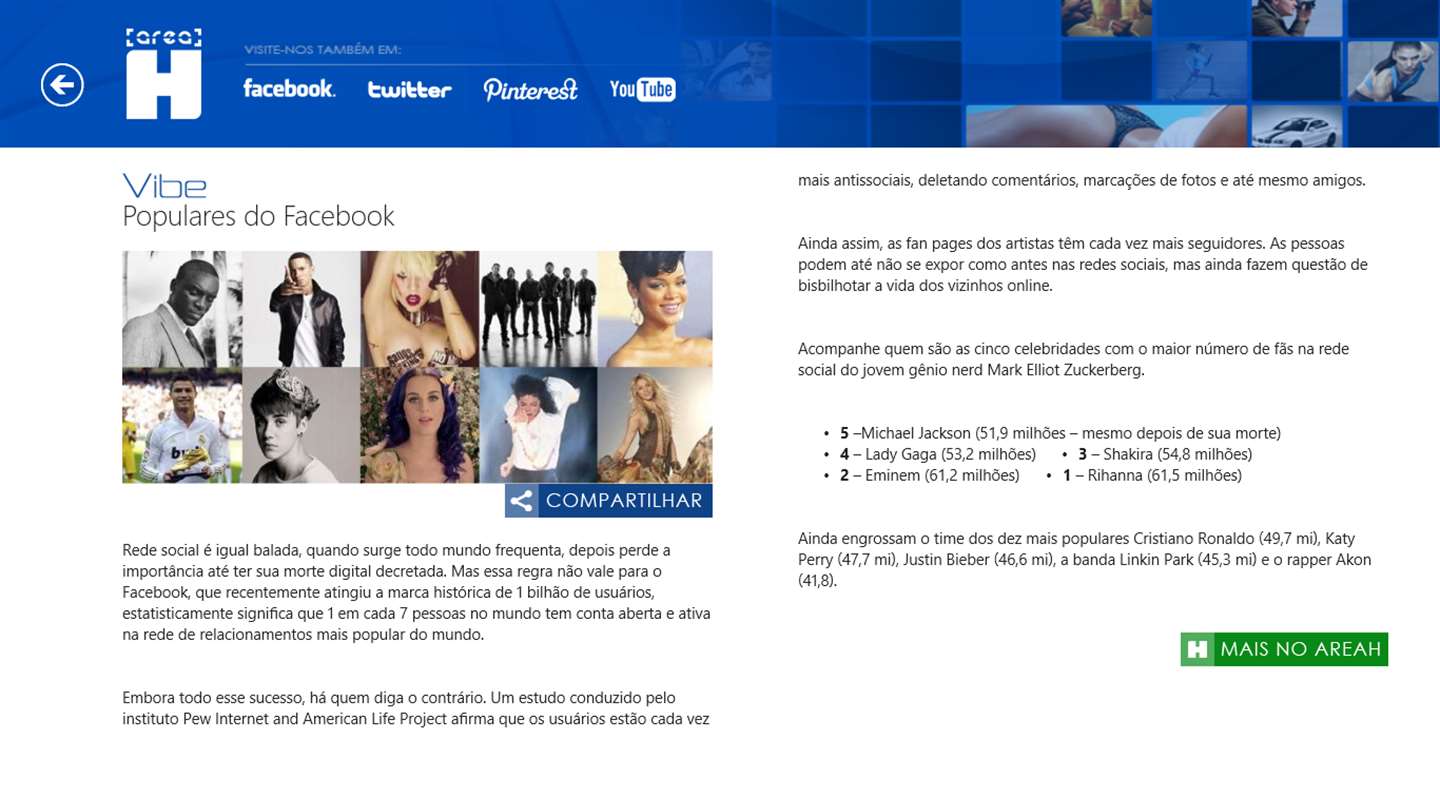Click the text VISITE-NOS TAMBÉM EM
This screenshot has height=810, width=1440.
(323, 51)
